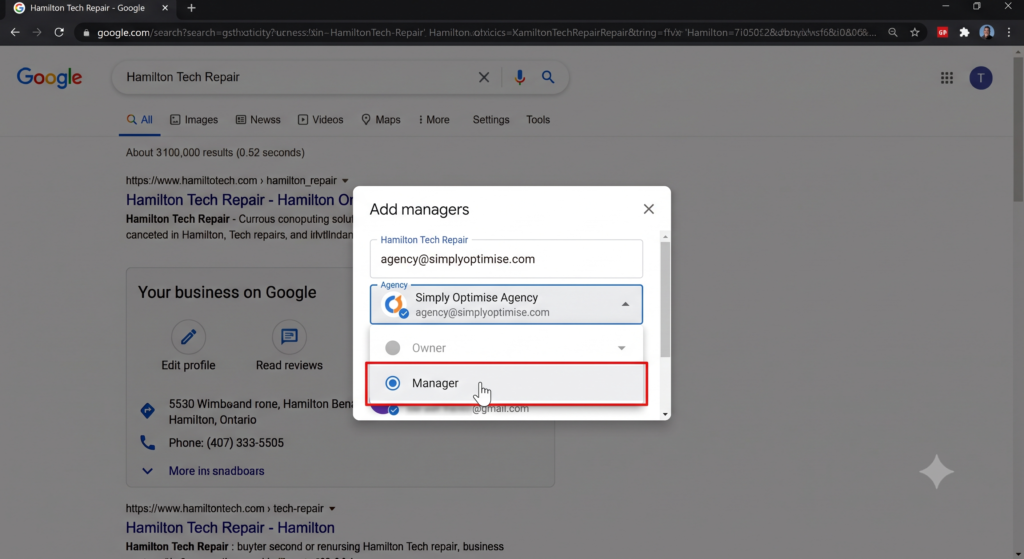Click the Your business on Google heading
1024x559 pixels.
click(x=227, y=293)
